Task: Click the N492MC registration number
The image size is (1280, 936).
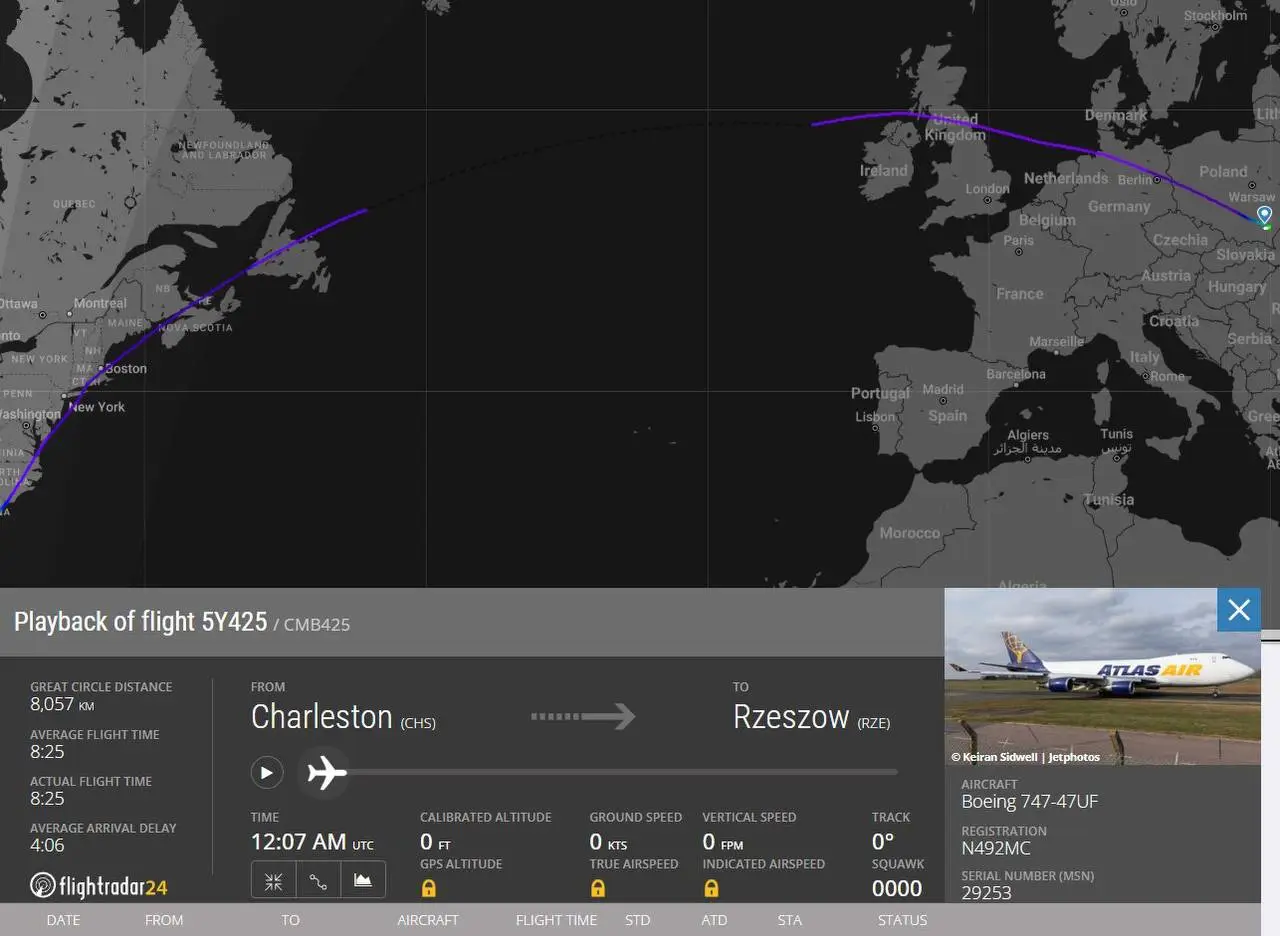Action: pyautogui.click(x=996, y=848)
